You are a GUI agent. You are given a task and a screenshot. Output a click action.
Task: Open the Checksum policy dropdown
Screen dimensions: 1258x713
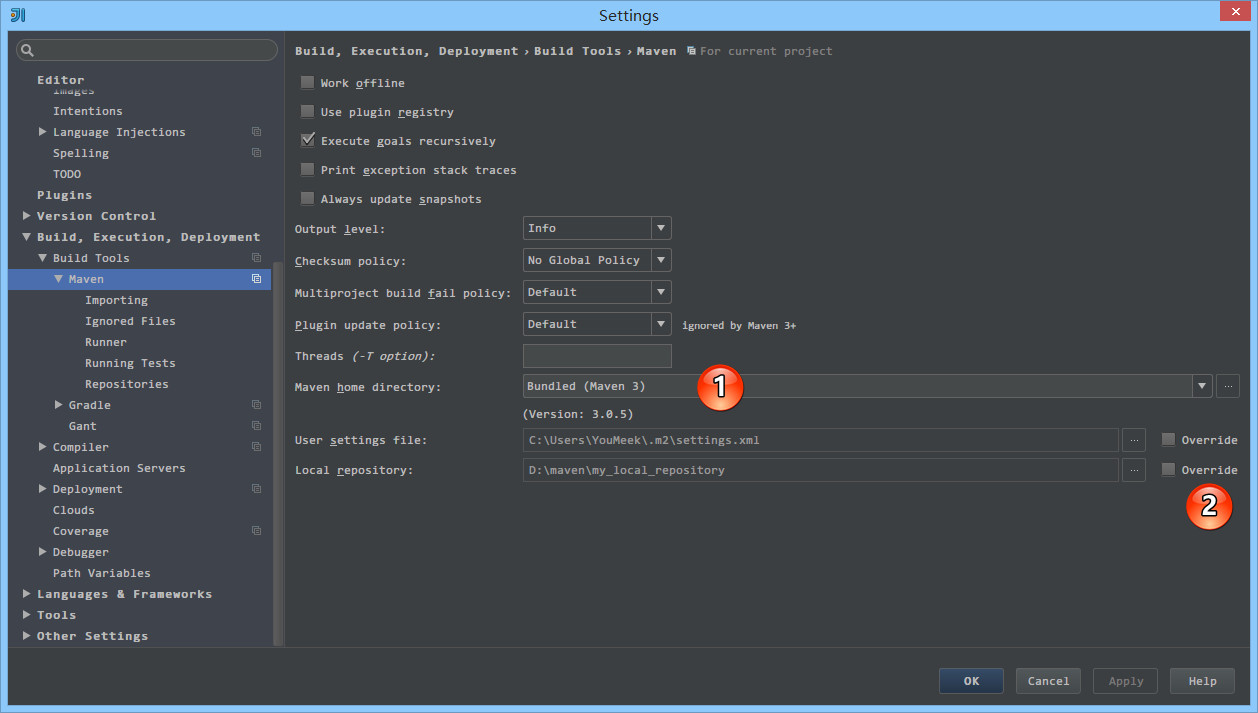click(661, 260)
